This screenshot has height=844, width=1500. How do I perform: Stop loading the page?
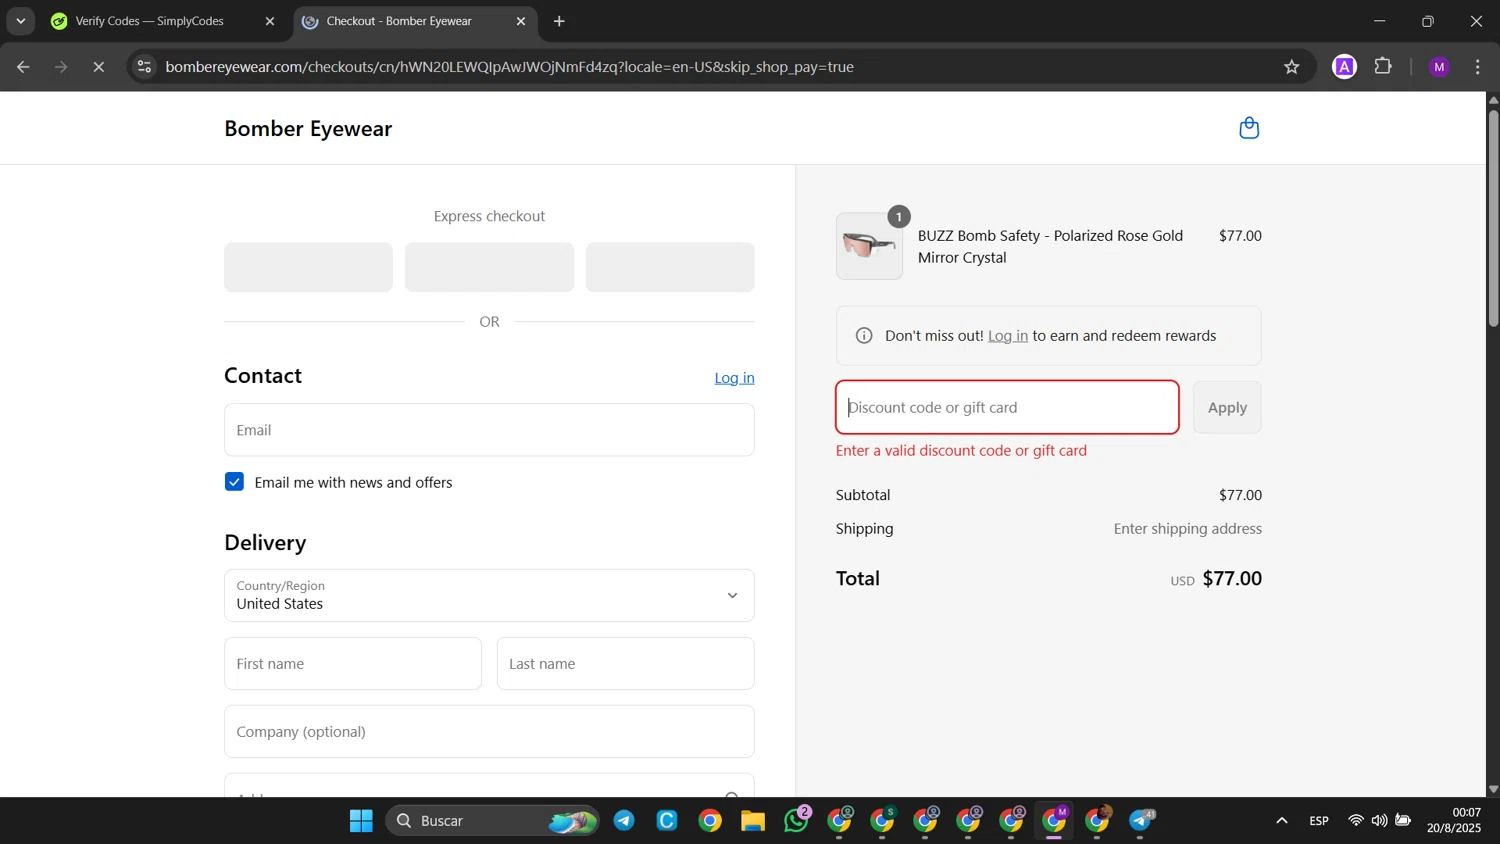coord(98,67)
